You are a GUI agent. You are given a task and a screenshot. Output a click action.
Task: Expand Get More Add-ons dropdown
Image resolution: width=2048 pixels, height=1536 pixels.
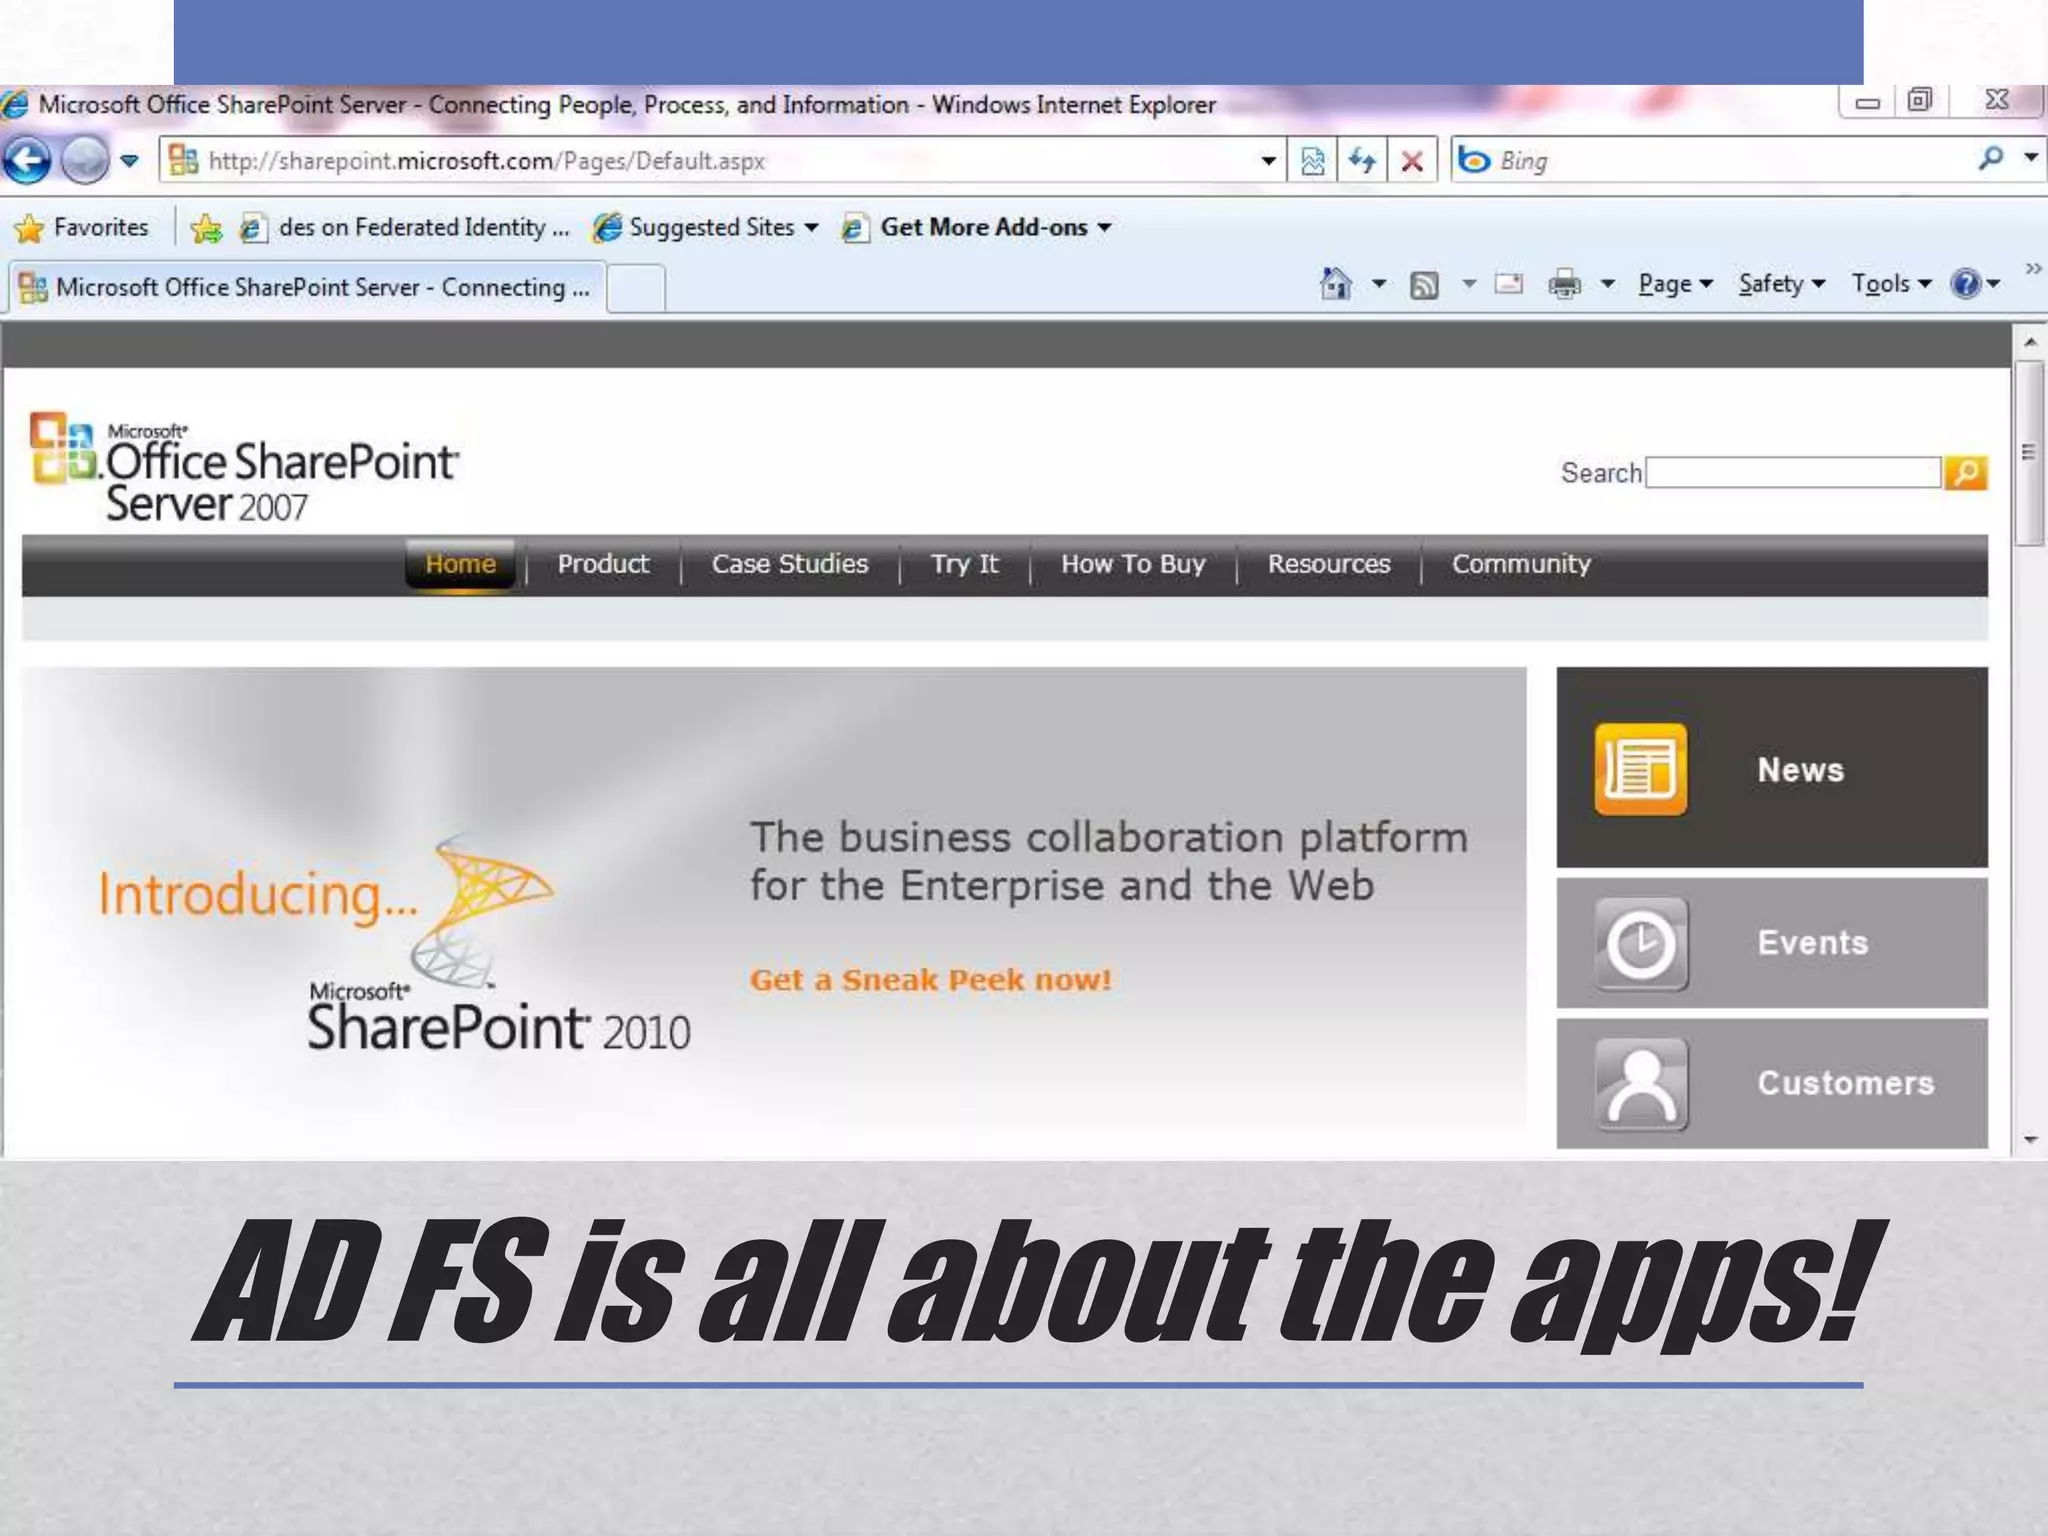[1104, 229]
